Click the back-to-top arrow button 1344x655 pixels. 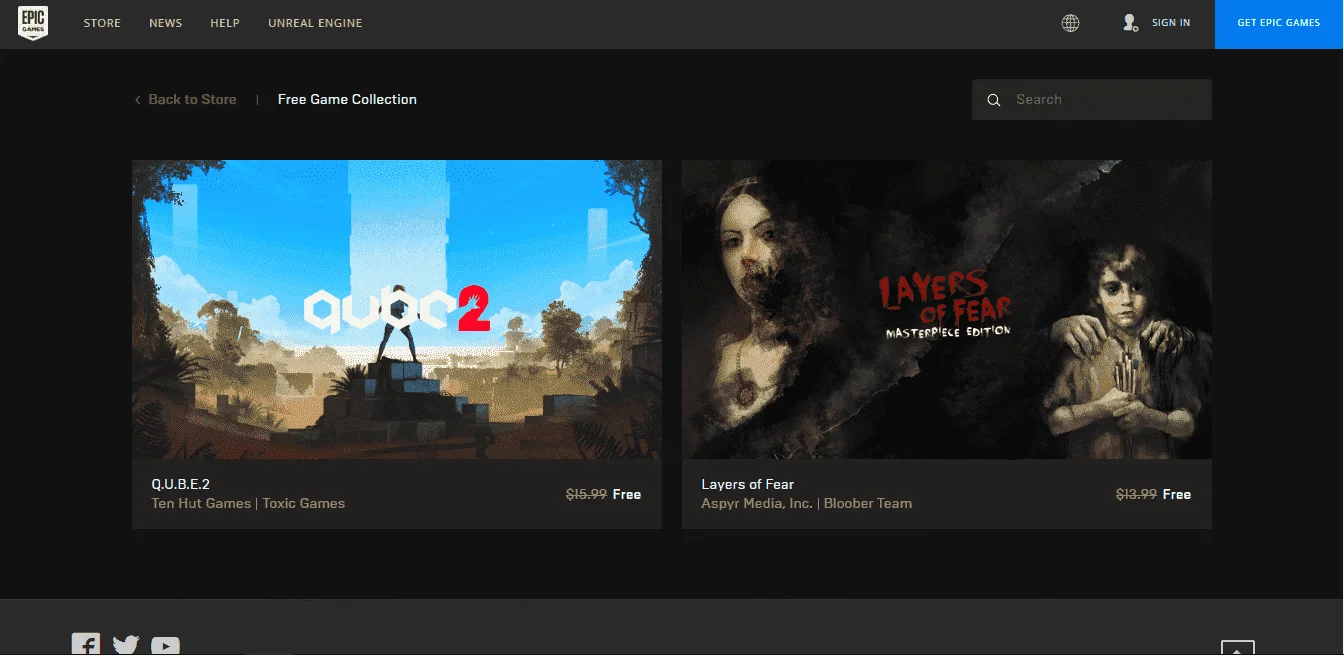point(1238,648)
